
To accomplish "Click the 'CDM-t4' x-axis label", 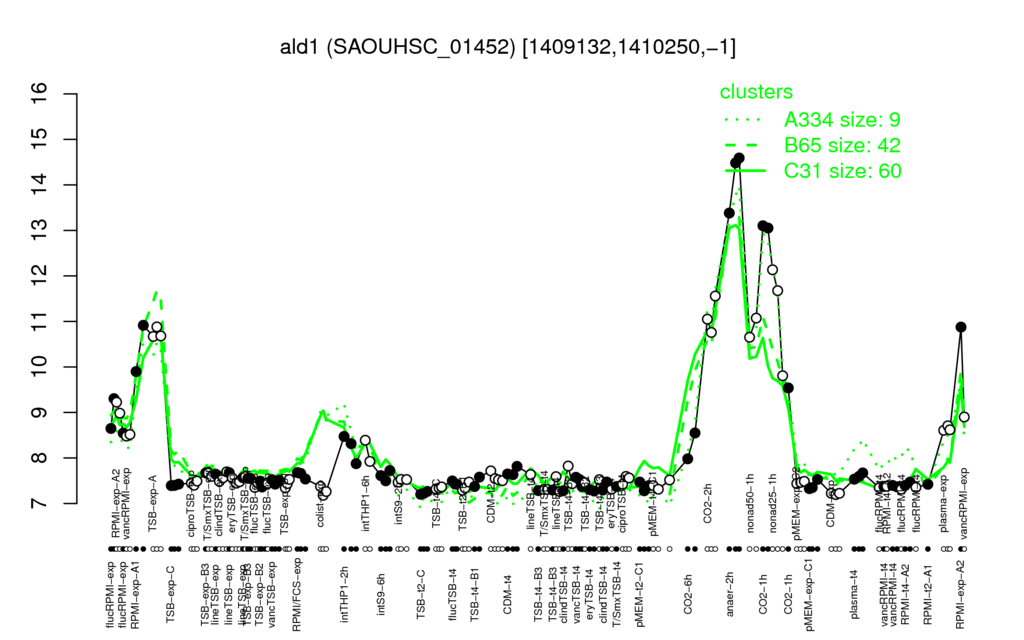I will (507, 594).
